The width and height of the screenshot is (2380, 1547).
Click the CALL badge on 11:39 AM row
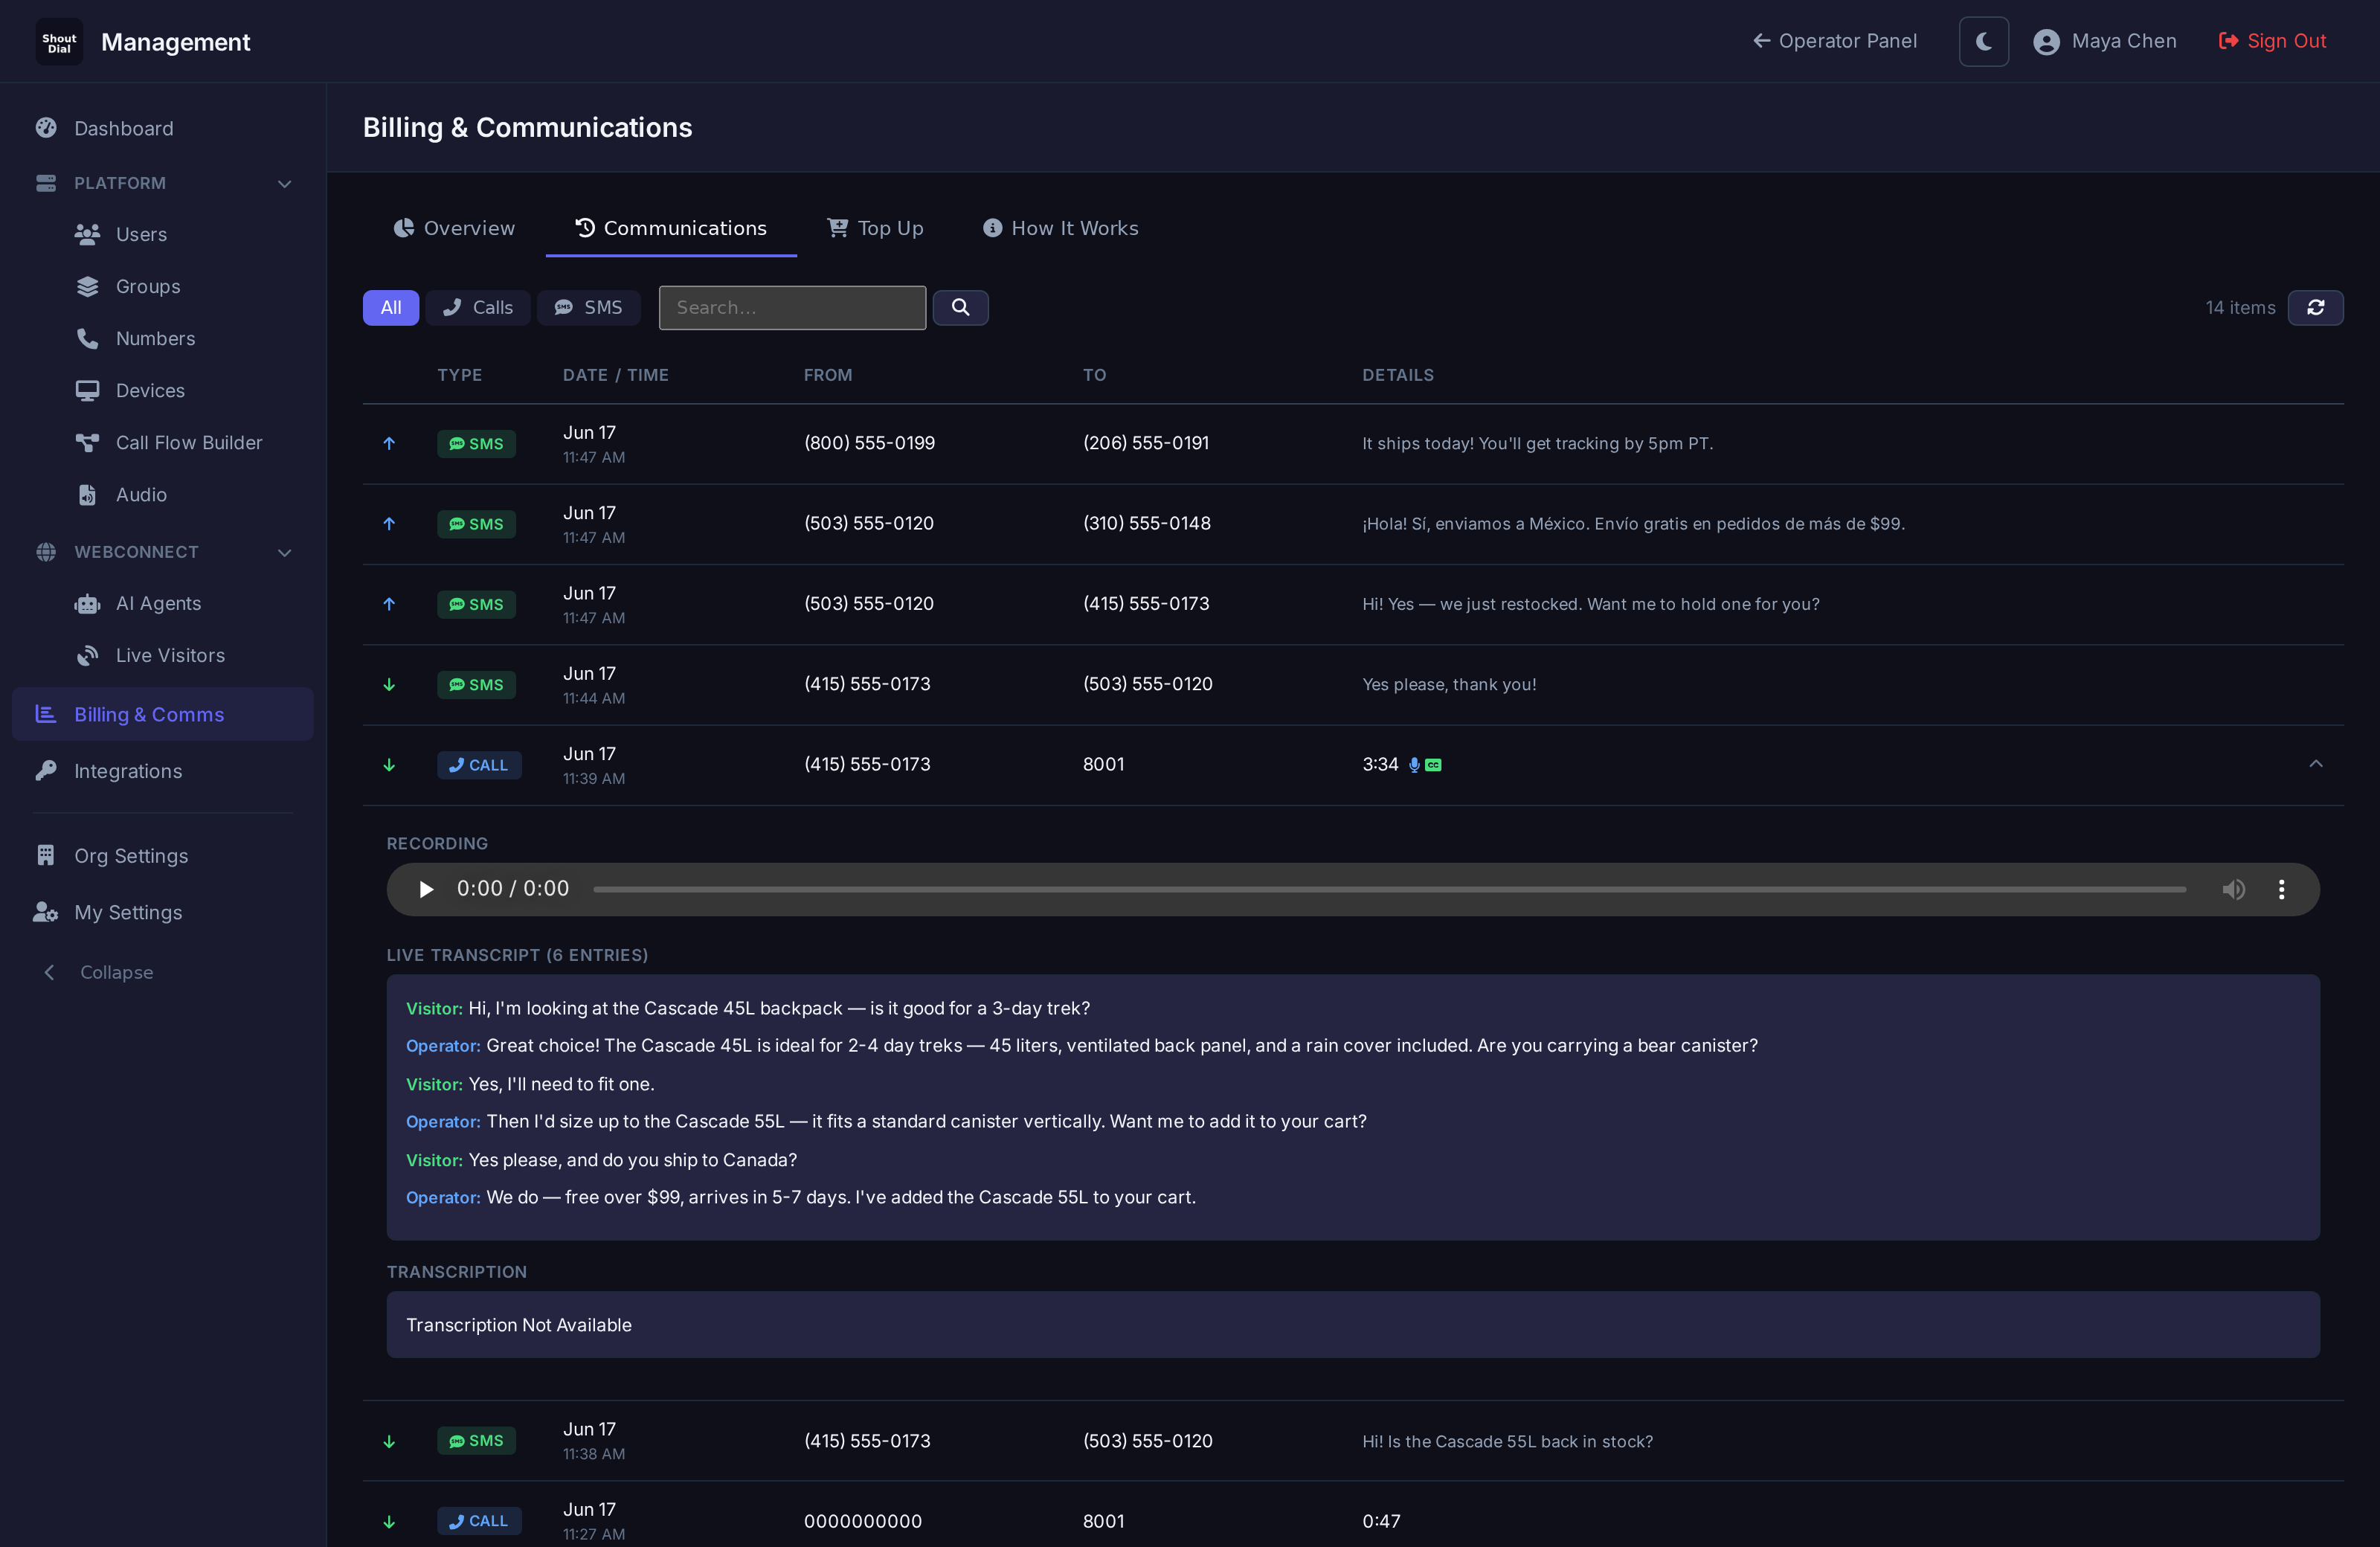click(479, 765)
